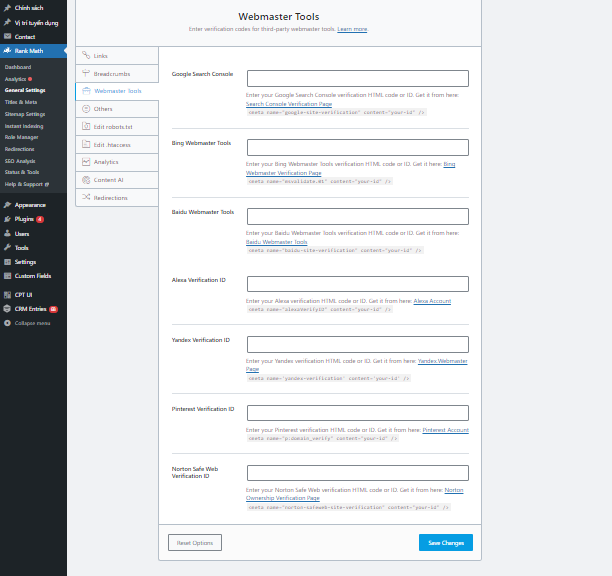Click the Breadcrumbs signpost icon
Image resolution: width=612 pixels, height=576 pixels.
click(86, 73)
